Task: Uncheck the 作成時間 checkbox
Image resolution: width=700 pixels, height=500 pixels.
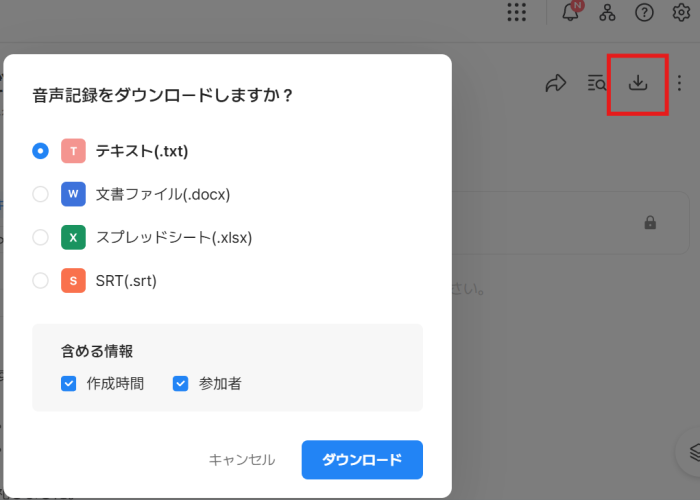Action: click(69, 383)
